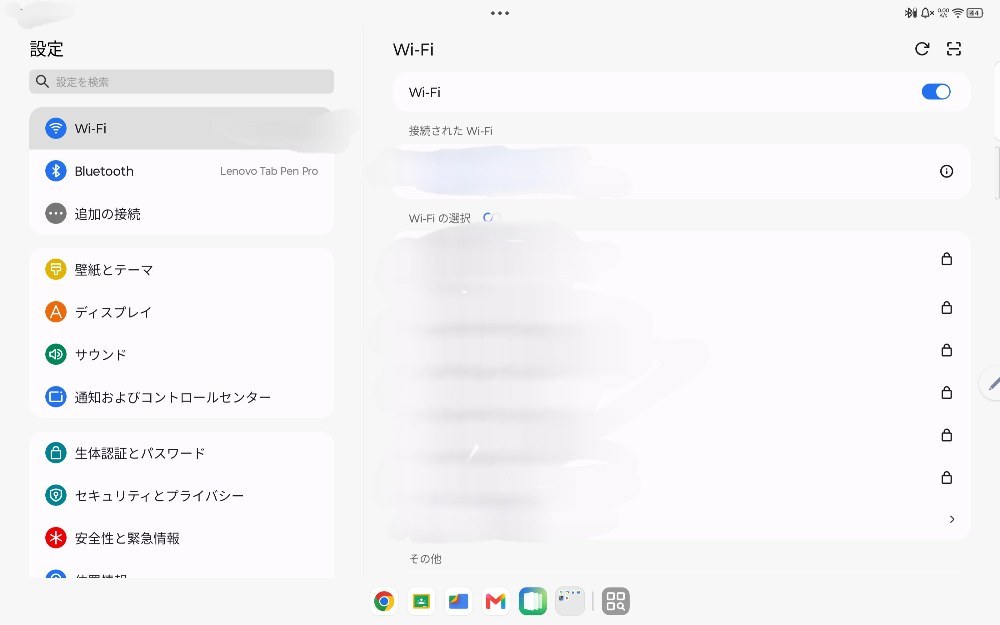Open the app drawer search icon
This screenshot has width=1000, height=625.
615,601
